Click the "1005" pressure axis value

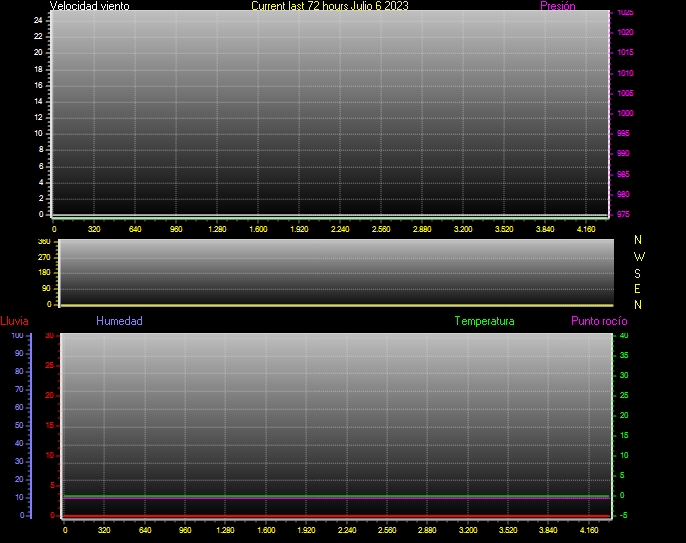pyautogui.click(x=625, y=93)
